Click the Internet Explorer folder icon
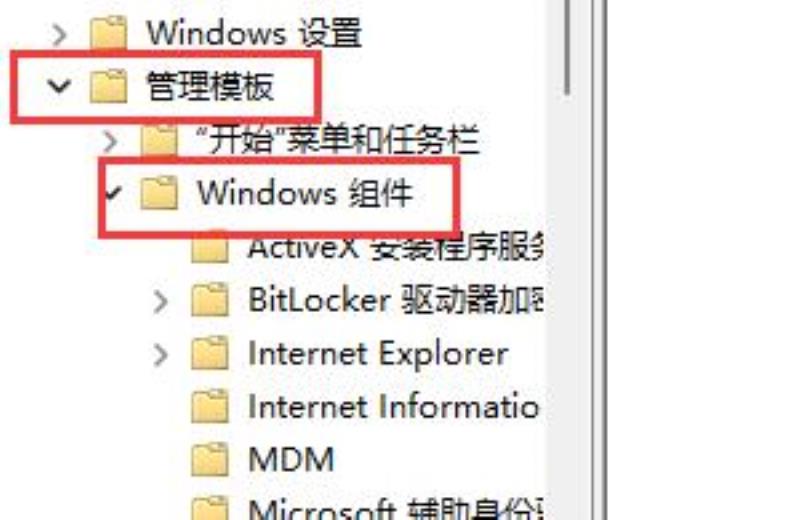The height and width of the screenshot is (520, 800). (210, 353)
